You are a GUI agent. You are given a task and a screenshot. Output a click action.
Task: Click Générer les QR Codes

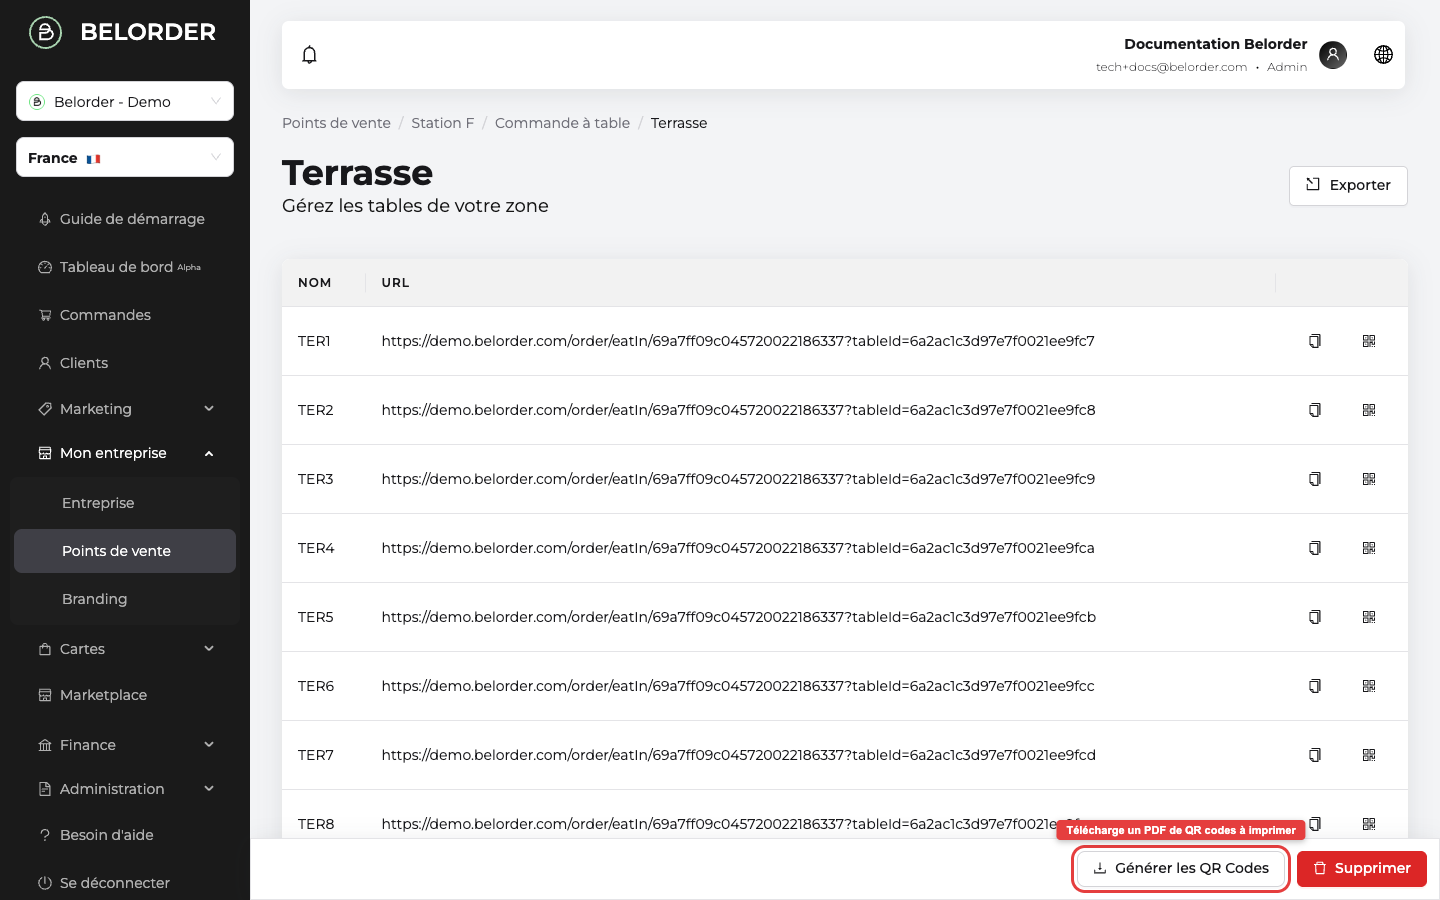(1181, 868)
